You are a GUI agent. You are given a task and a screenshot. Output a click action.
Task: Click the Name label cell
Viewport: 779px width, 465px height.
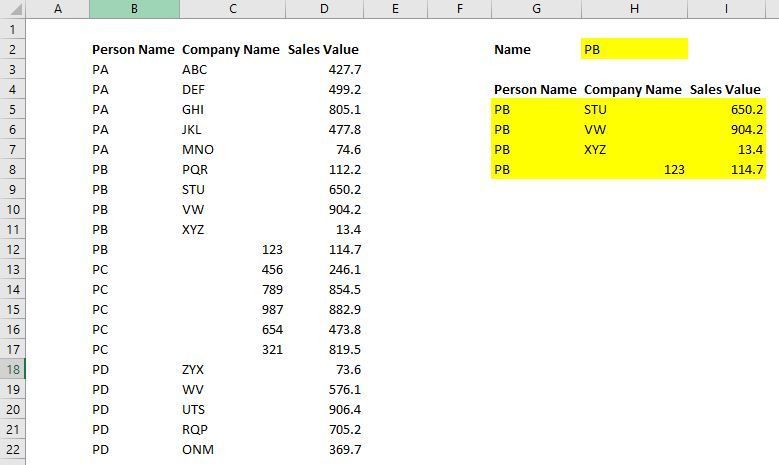[536, 49]
